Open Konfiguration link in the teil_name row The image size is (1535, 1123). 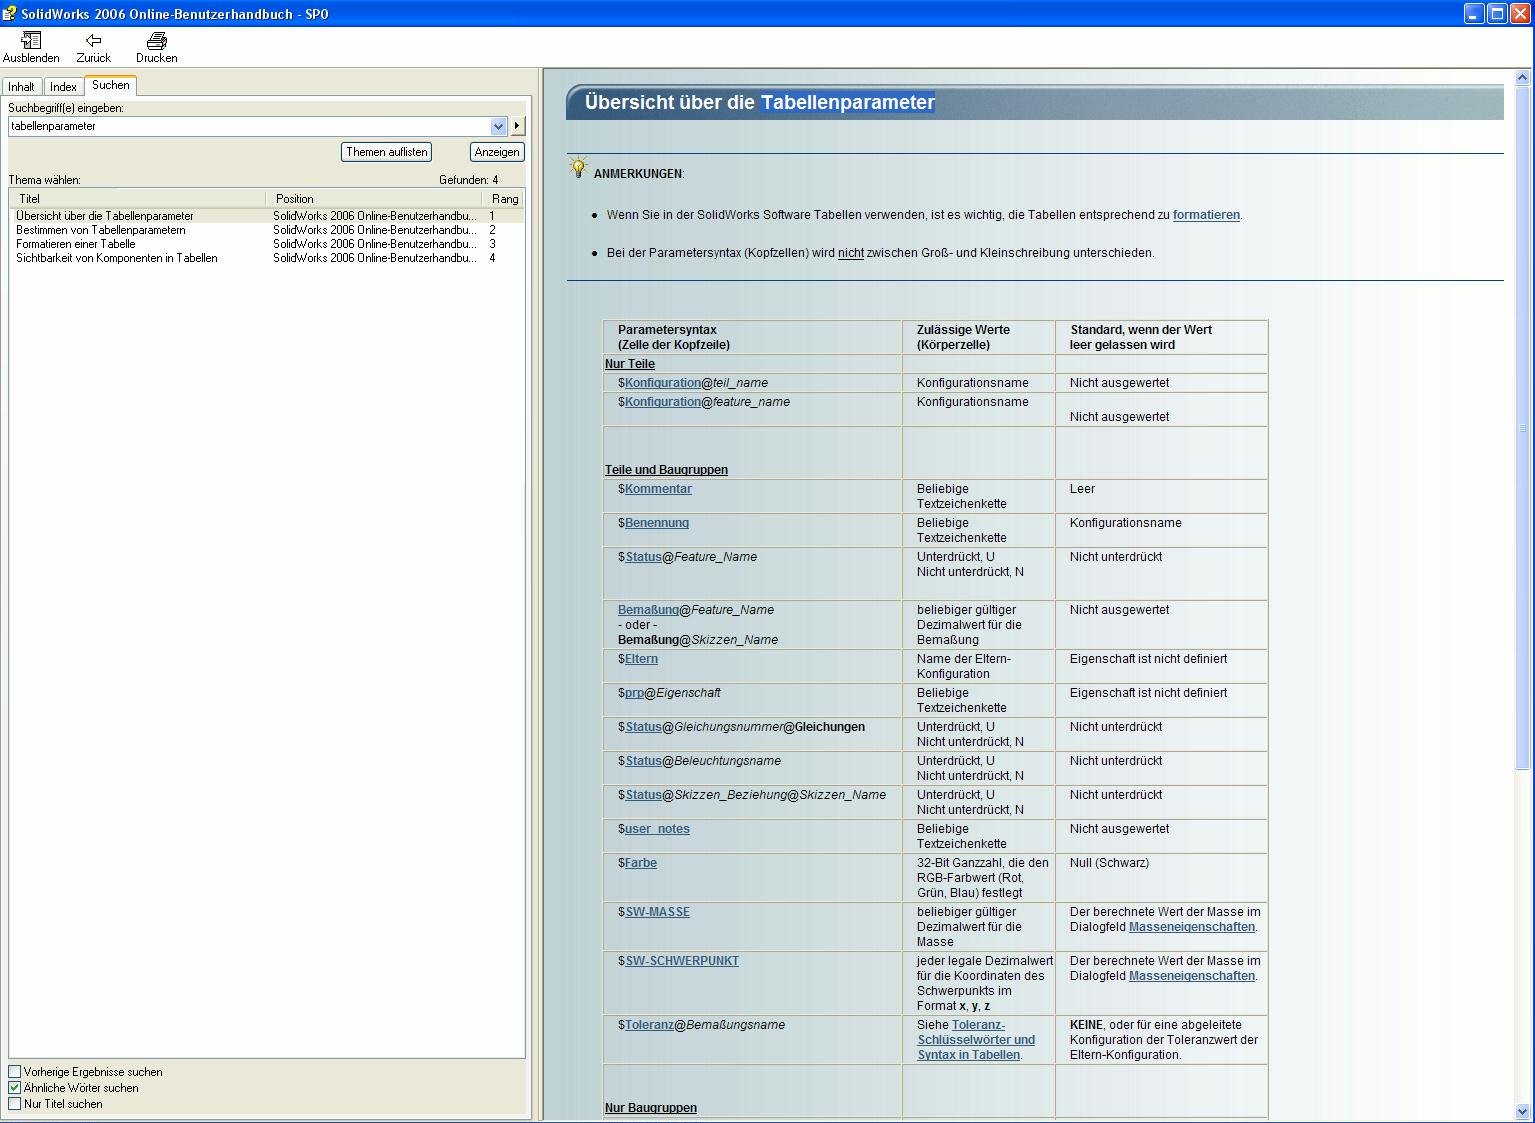(663, 383)
